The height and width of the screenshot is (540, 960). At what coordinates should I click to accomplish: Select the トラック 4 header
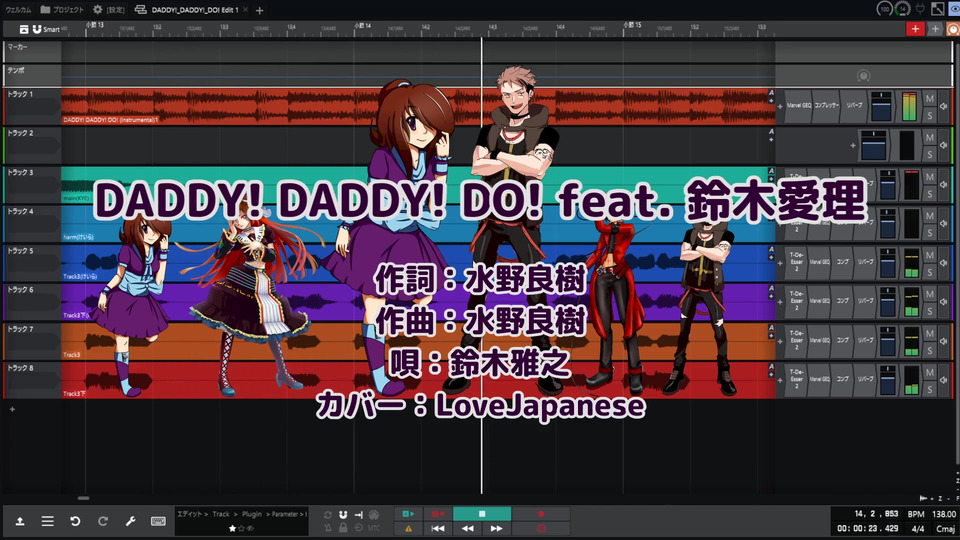(x=32, y=223)
